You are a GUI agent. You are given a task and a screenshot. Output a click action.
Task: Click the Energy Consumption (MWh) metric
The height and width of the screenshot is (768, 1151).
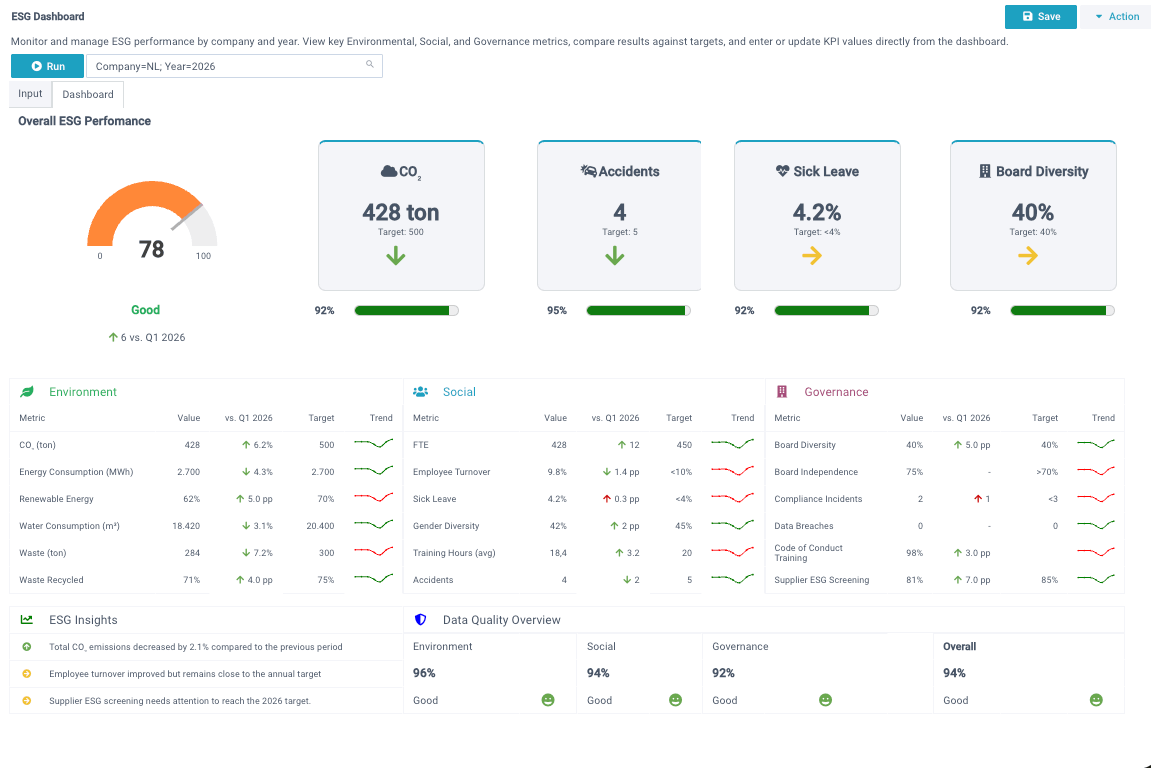pos(76,472)
